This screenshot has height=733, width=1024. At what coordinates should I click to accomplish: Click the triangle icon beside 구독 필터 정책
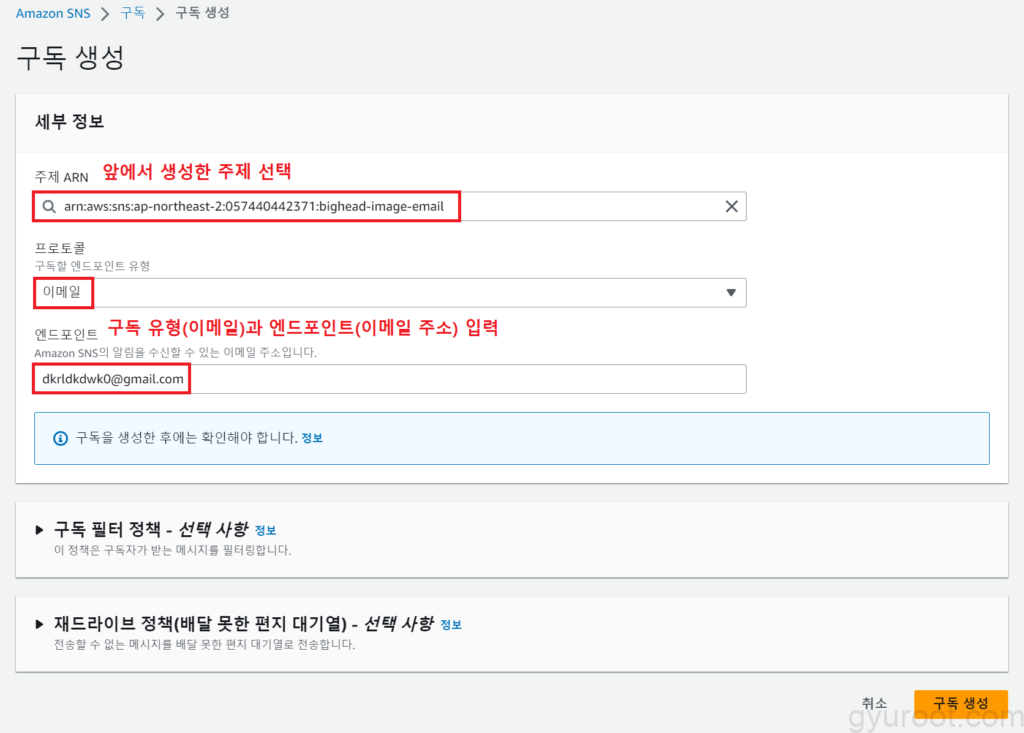point(40,530)
